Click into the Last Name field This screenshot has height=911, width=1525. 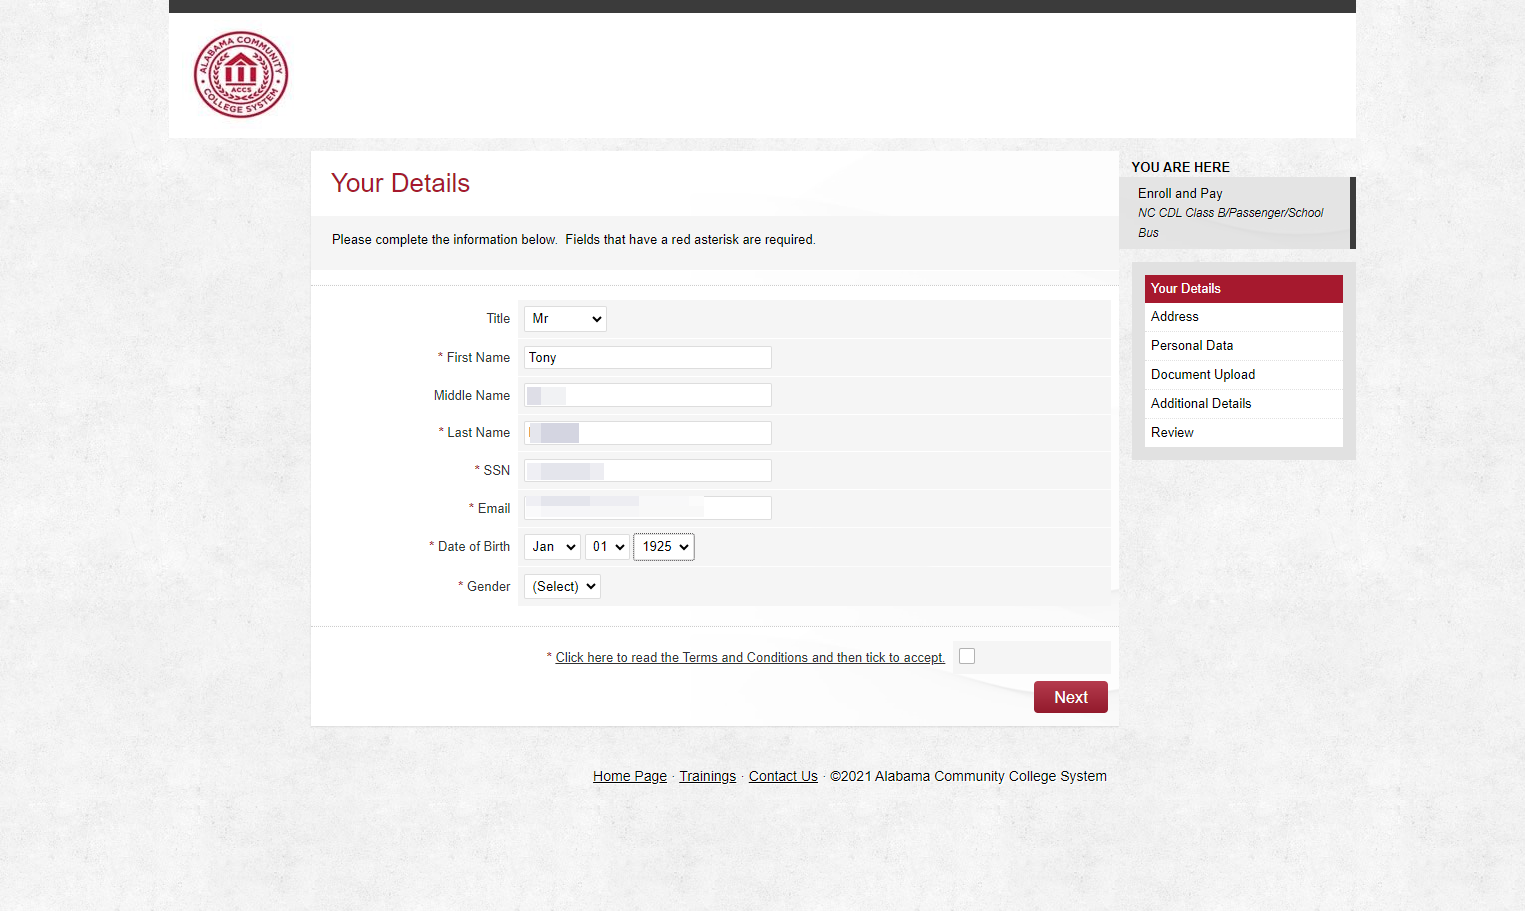click(648, 433)
